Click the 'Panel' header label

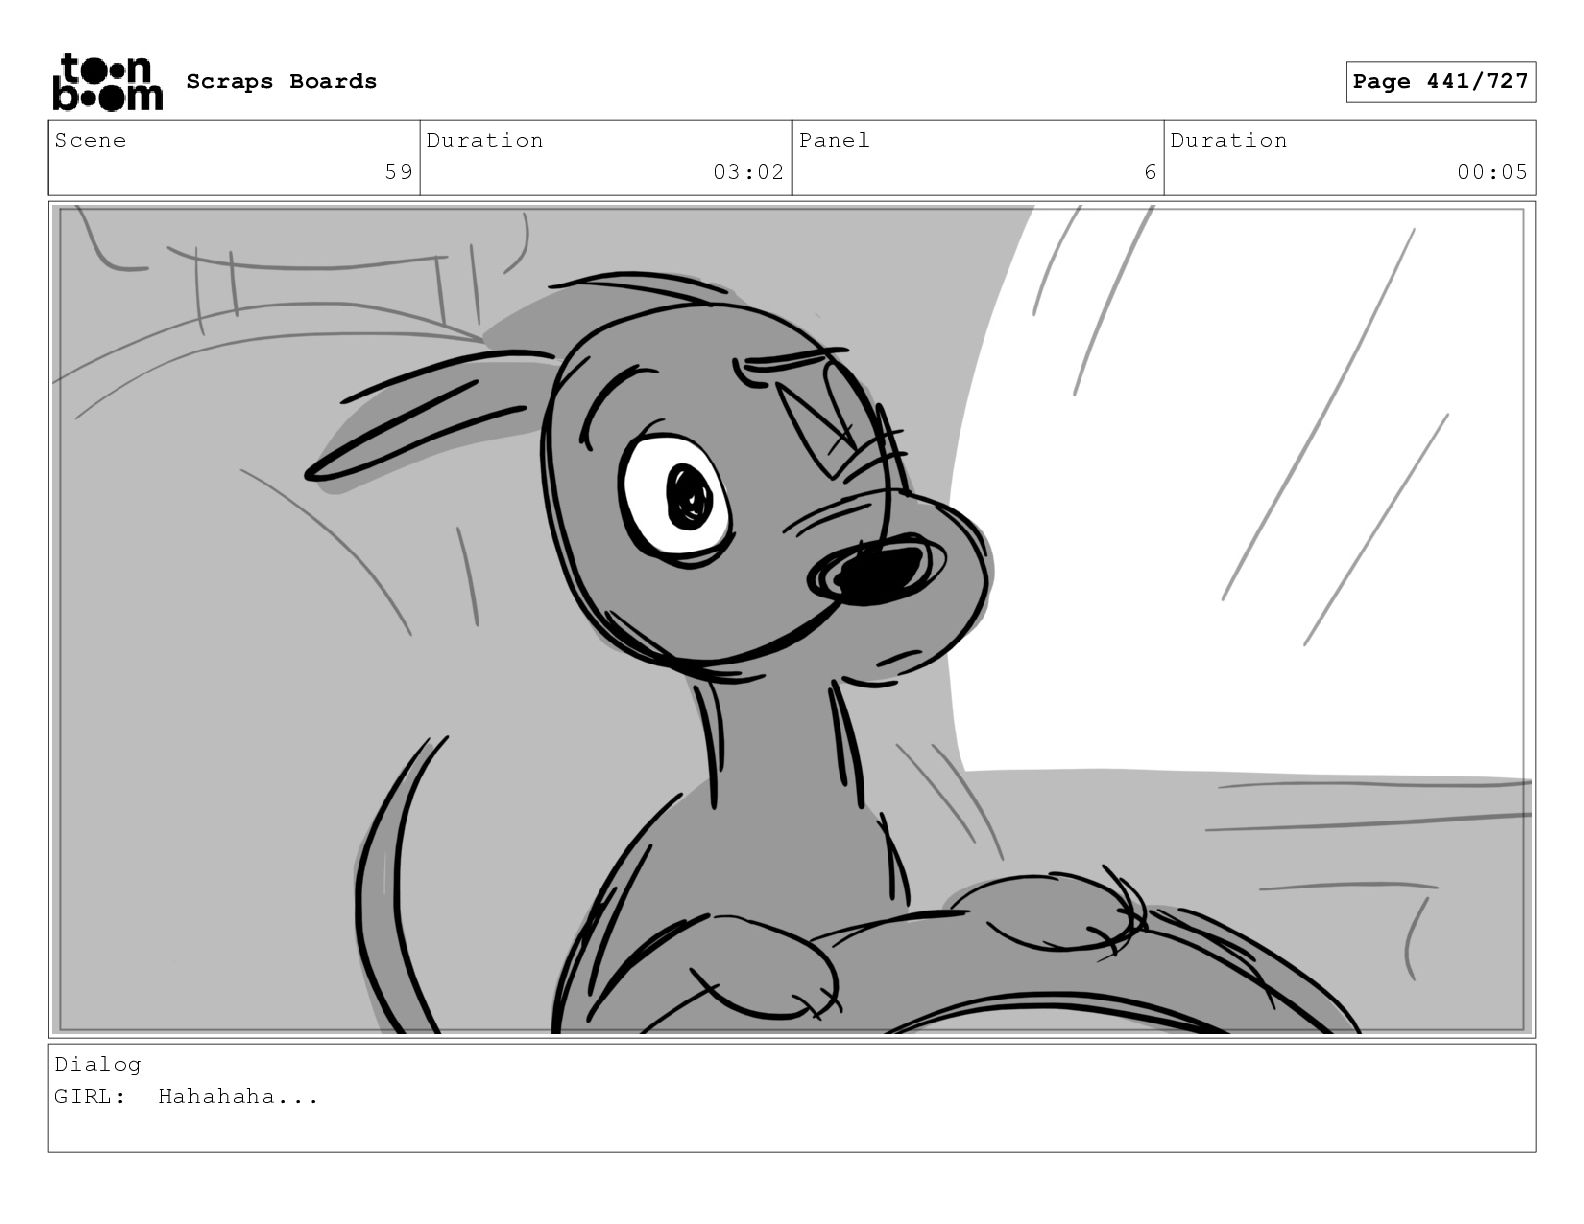[x=834, y=140]
